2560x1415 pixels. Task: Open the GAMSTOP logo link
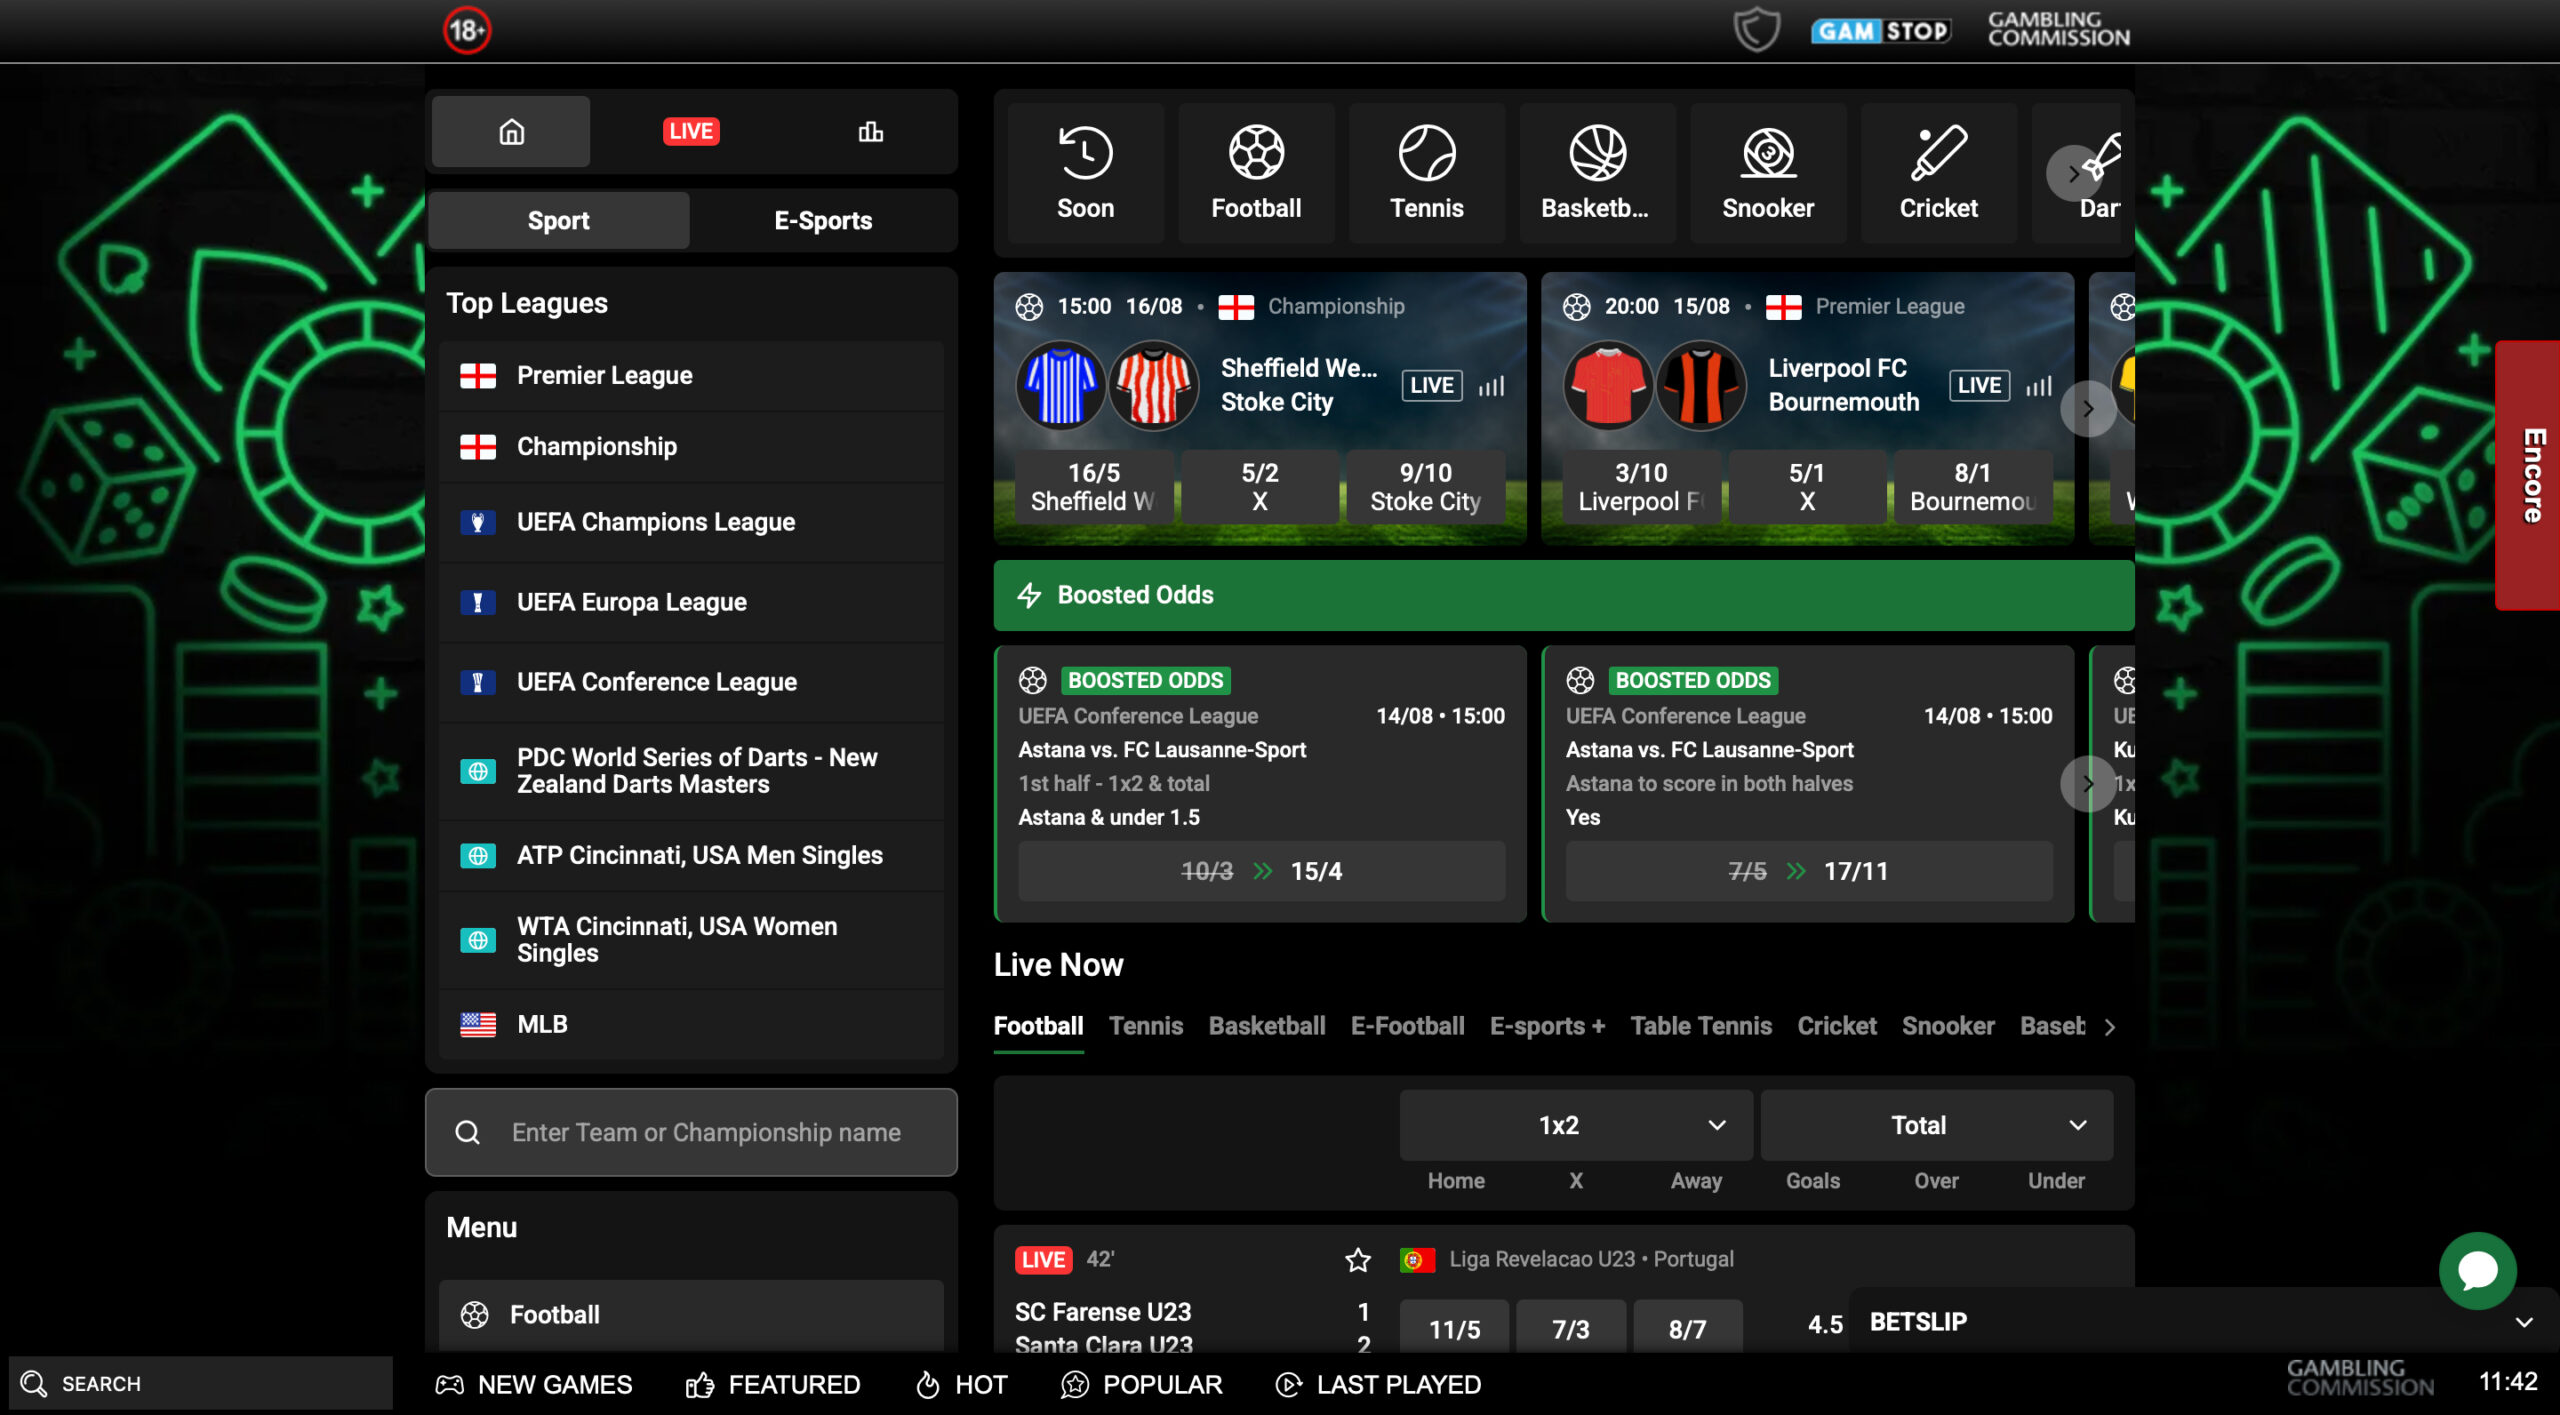coord(1880,31)
